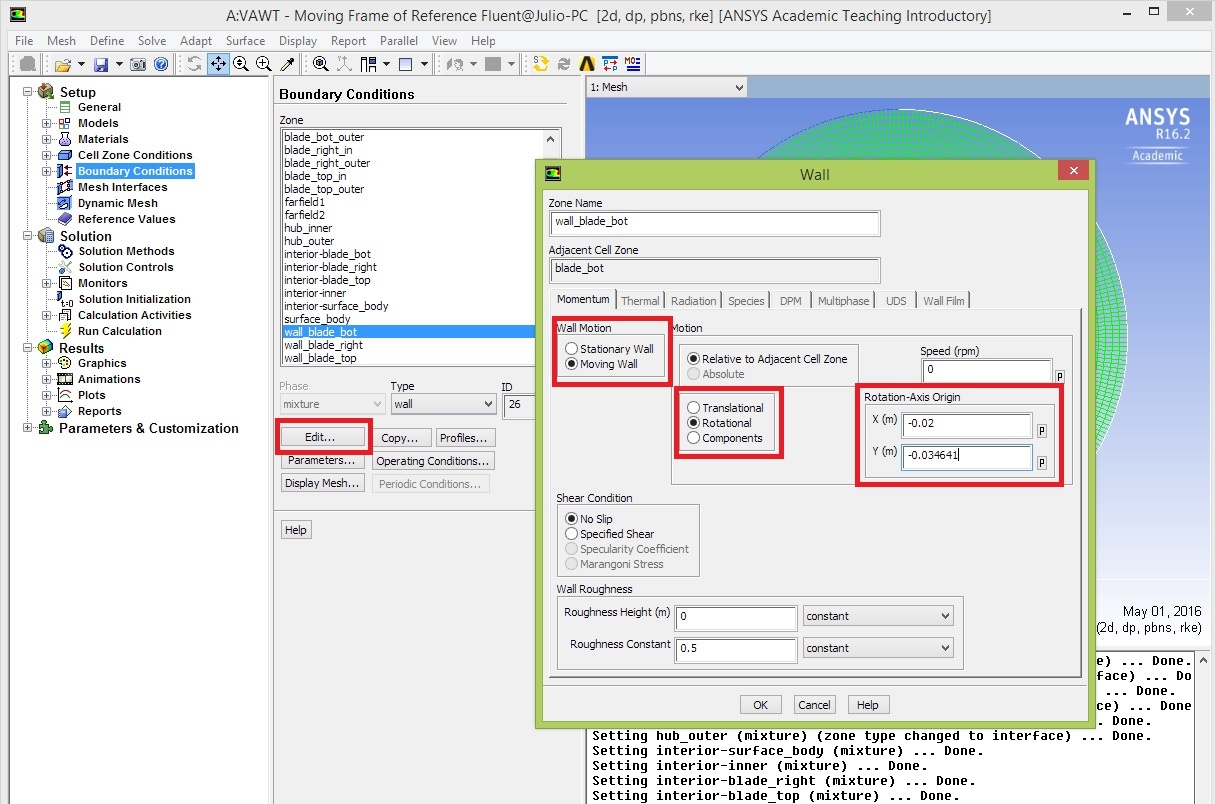Expand the Cell Zone Conditions node
This screenshot has height=804, width=1215.
46,155
